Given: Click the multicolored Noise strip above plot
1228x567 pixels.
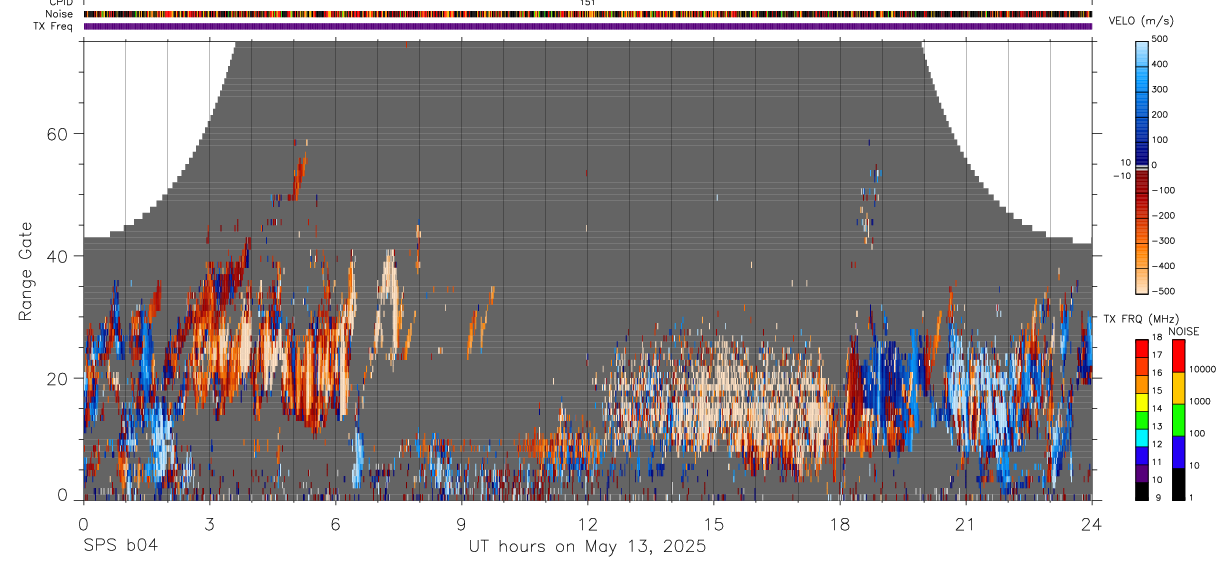Looking at the screenshot, I should (588, 14).
